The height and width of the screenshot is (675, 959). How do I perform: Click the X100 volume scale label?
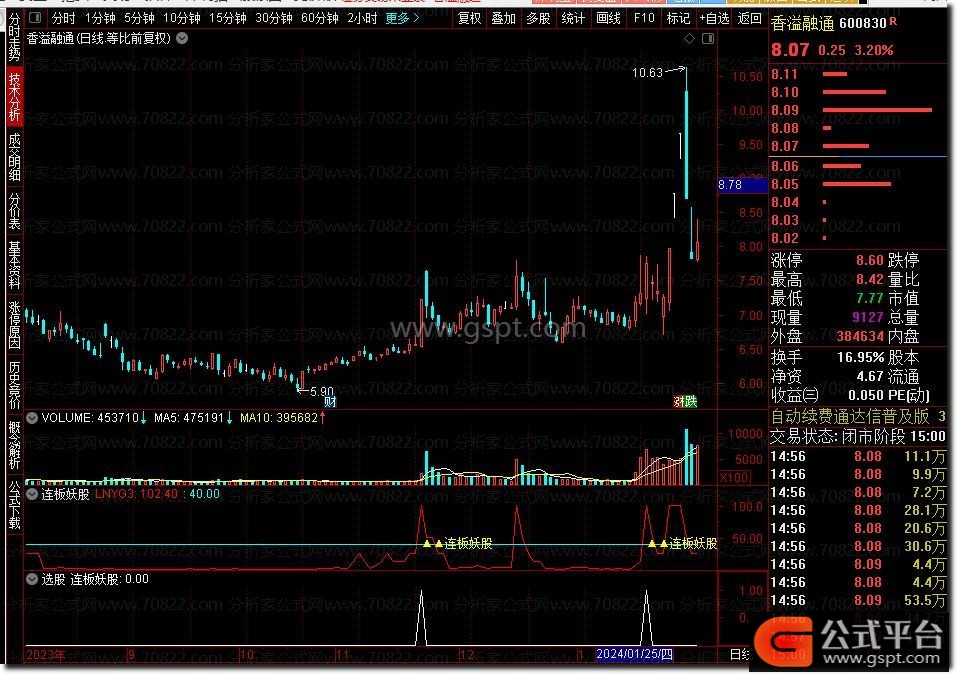733,477
